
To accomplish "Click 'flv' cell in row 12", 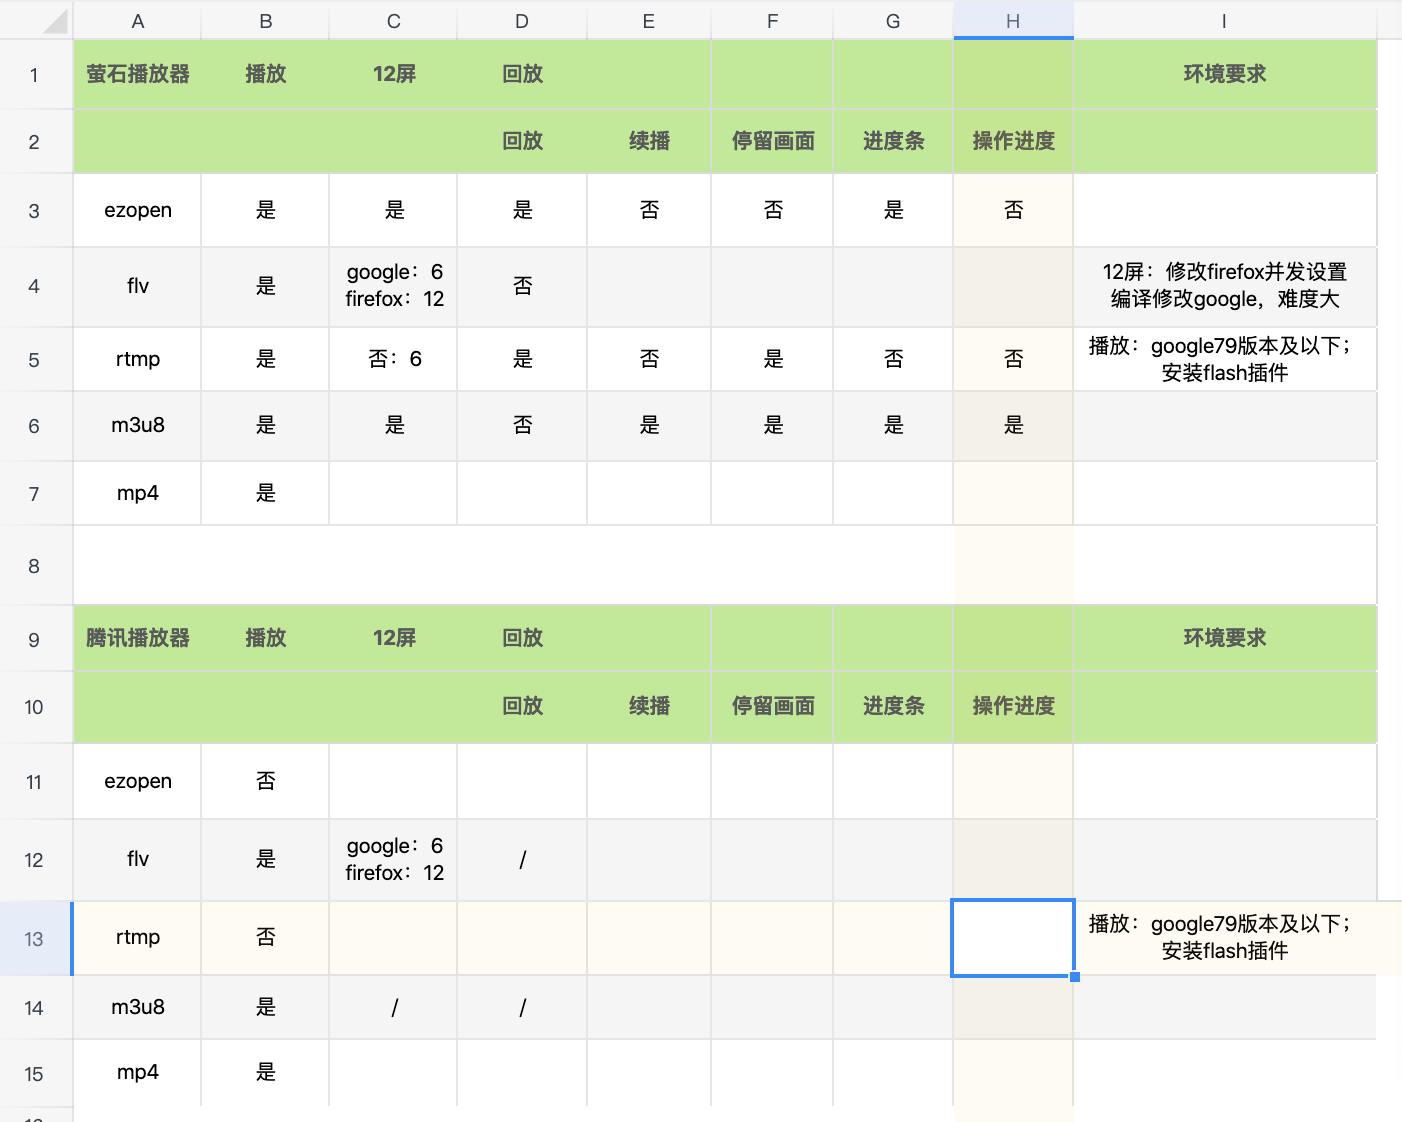I will click(x=138, y=859).
